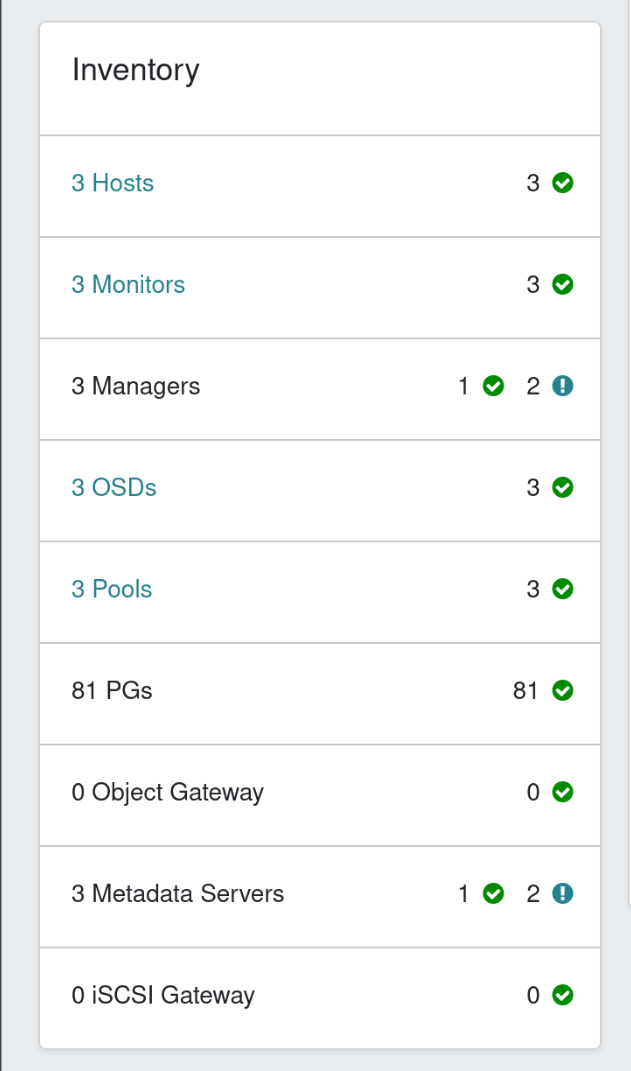
Task: Click green check icon in PGs row
Action: (x=563, y=691)
